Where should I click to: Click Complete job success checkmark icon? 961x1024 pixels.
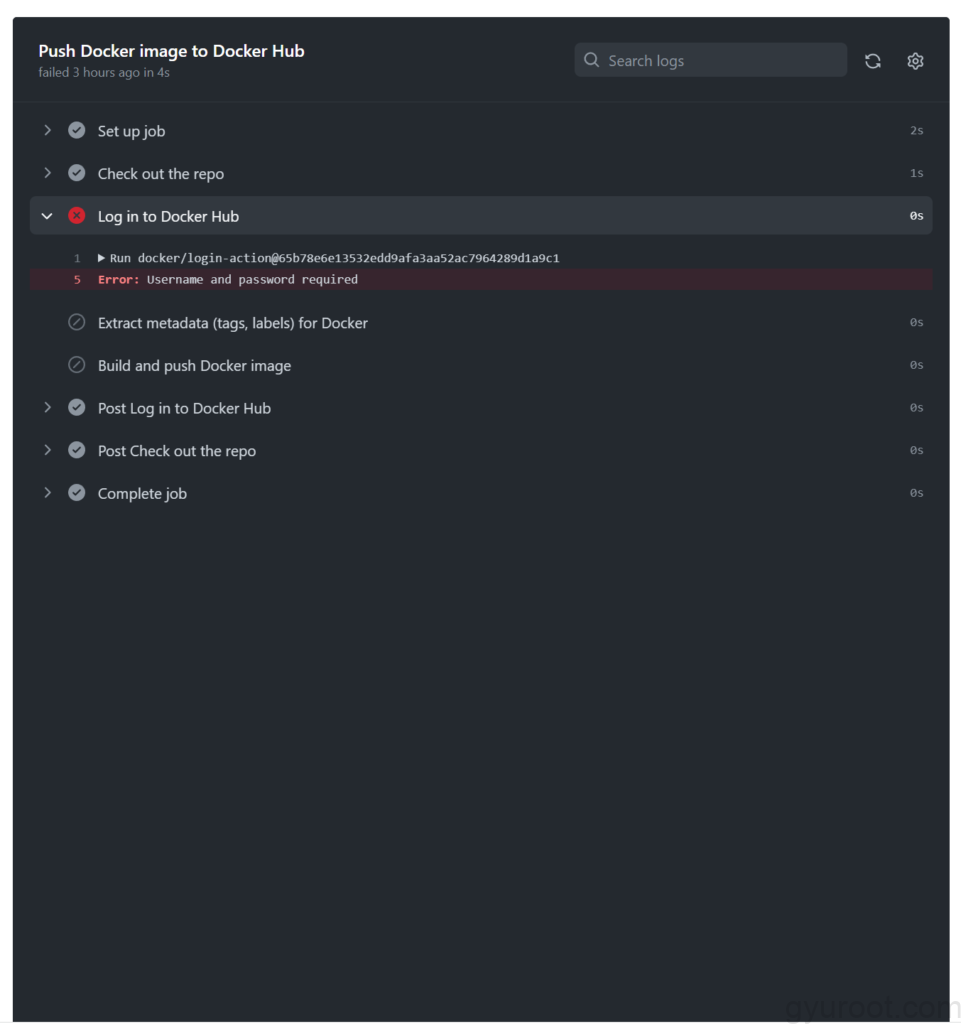(x=77, y=493)
